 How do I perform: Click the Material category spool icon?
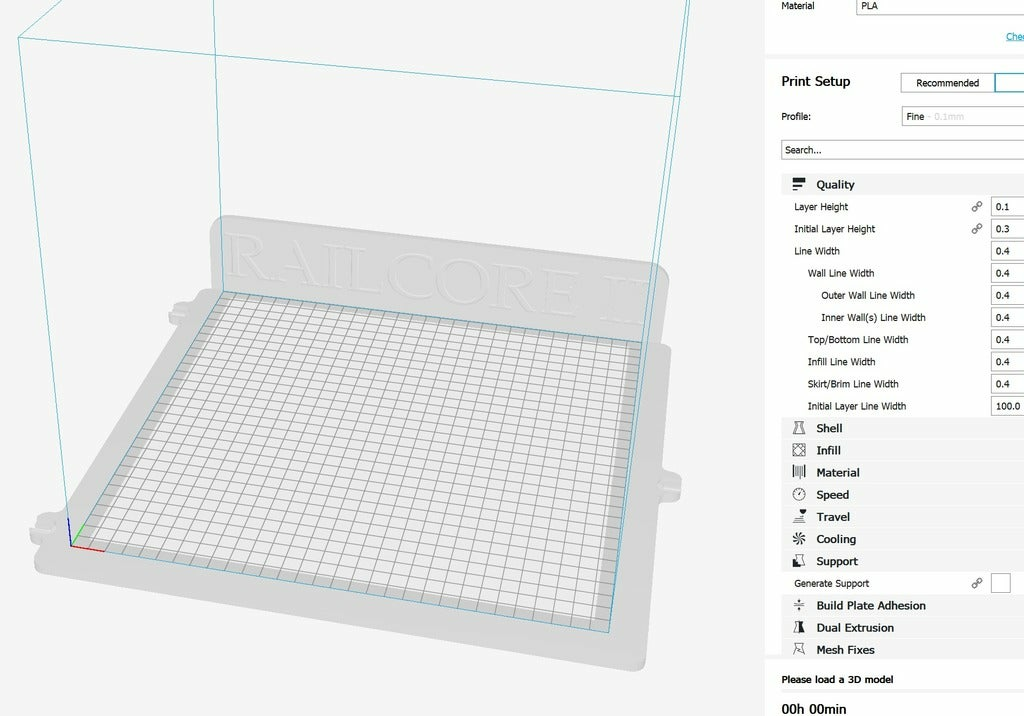pos(799,472)
